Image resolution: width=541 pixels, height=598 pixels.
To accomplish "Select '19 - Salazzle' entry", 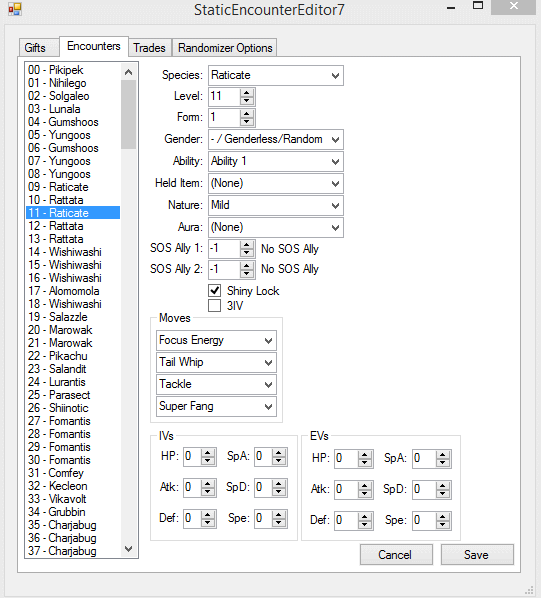I will pos(73,317).
